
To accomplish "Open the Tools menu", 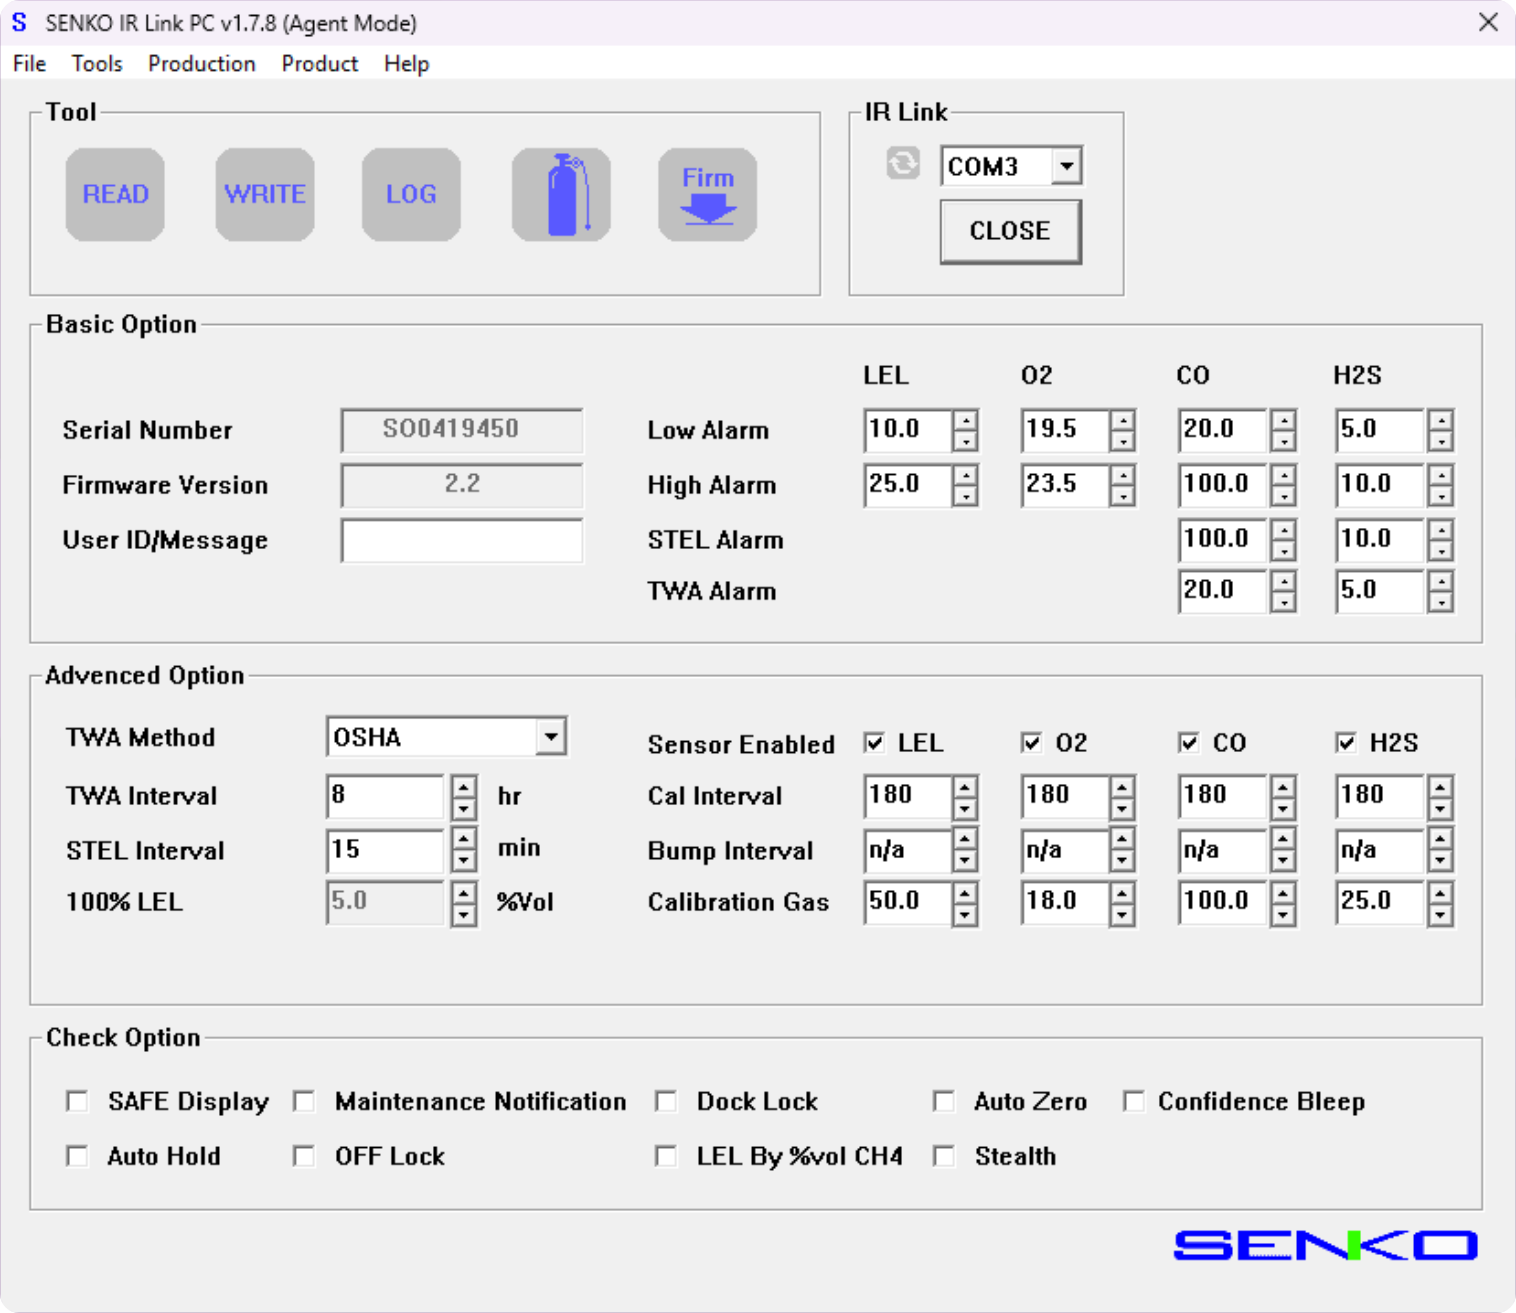I will tap(97, 64).
